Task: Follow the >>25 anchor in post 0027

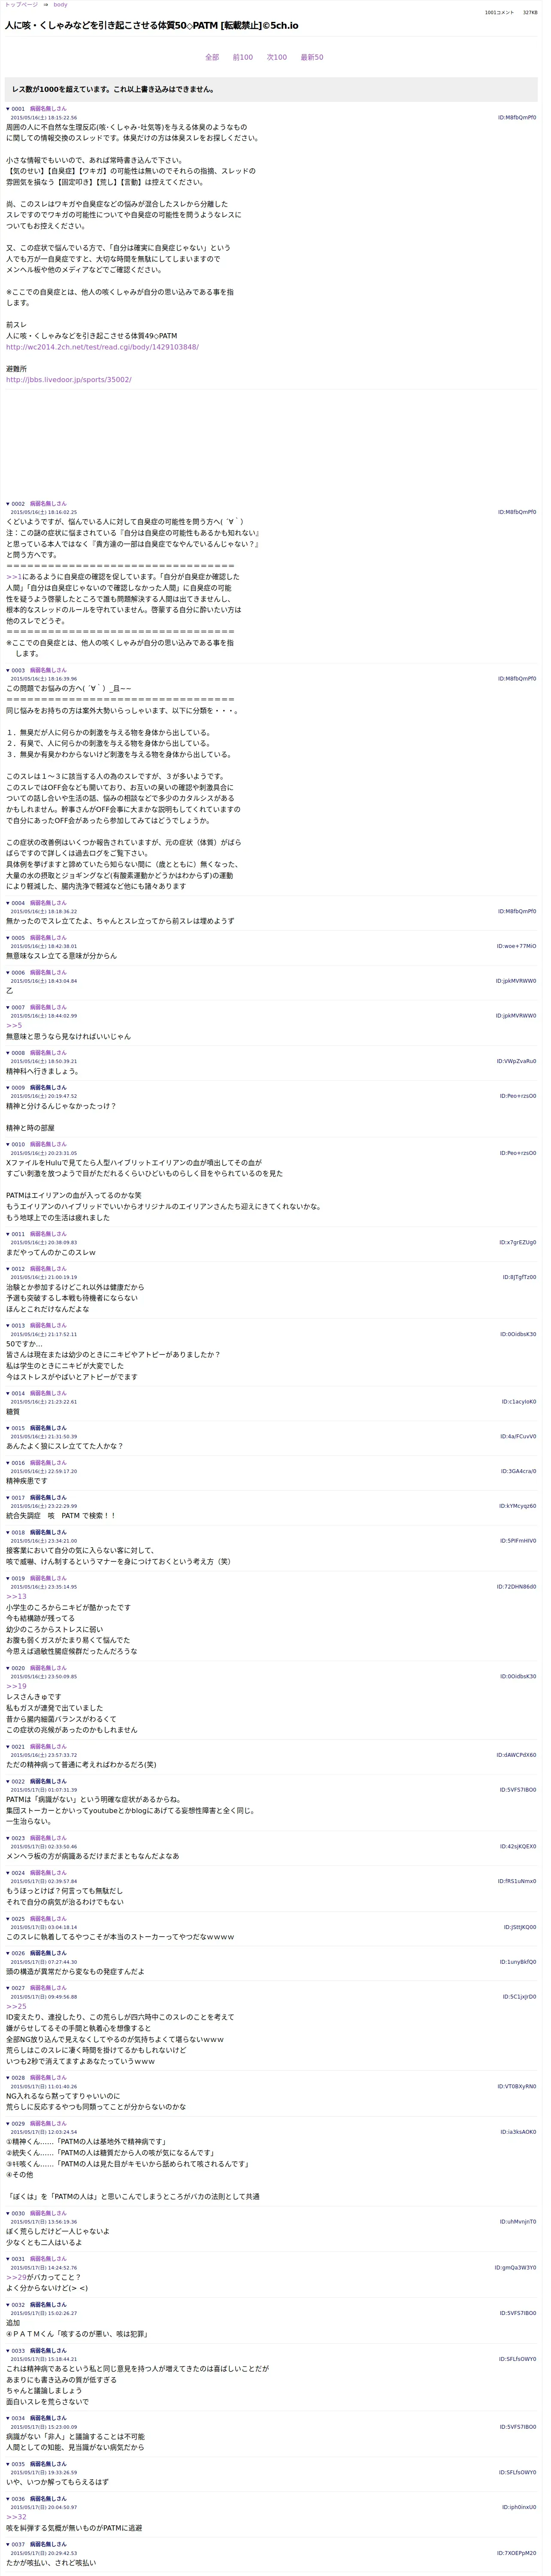Action: (16, 2006)
